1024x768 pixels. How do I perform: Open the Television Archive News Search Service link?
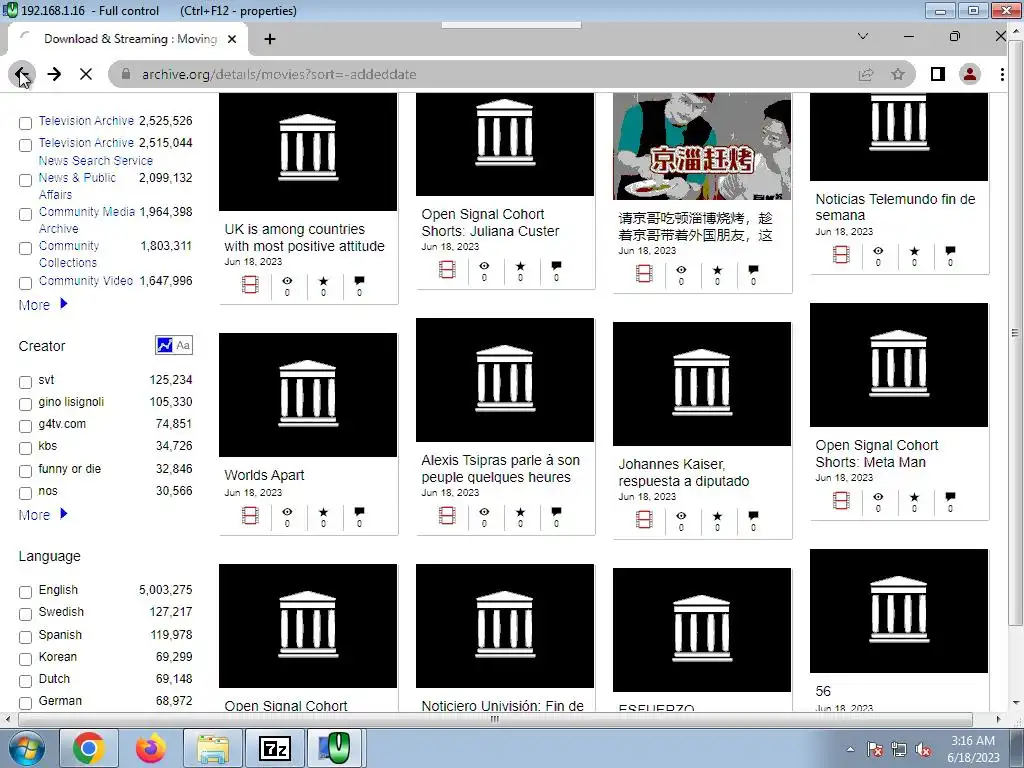click(x=95, y=151)
